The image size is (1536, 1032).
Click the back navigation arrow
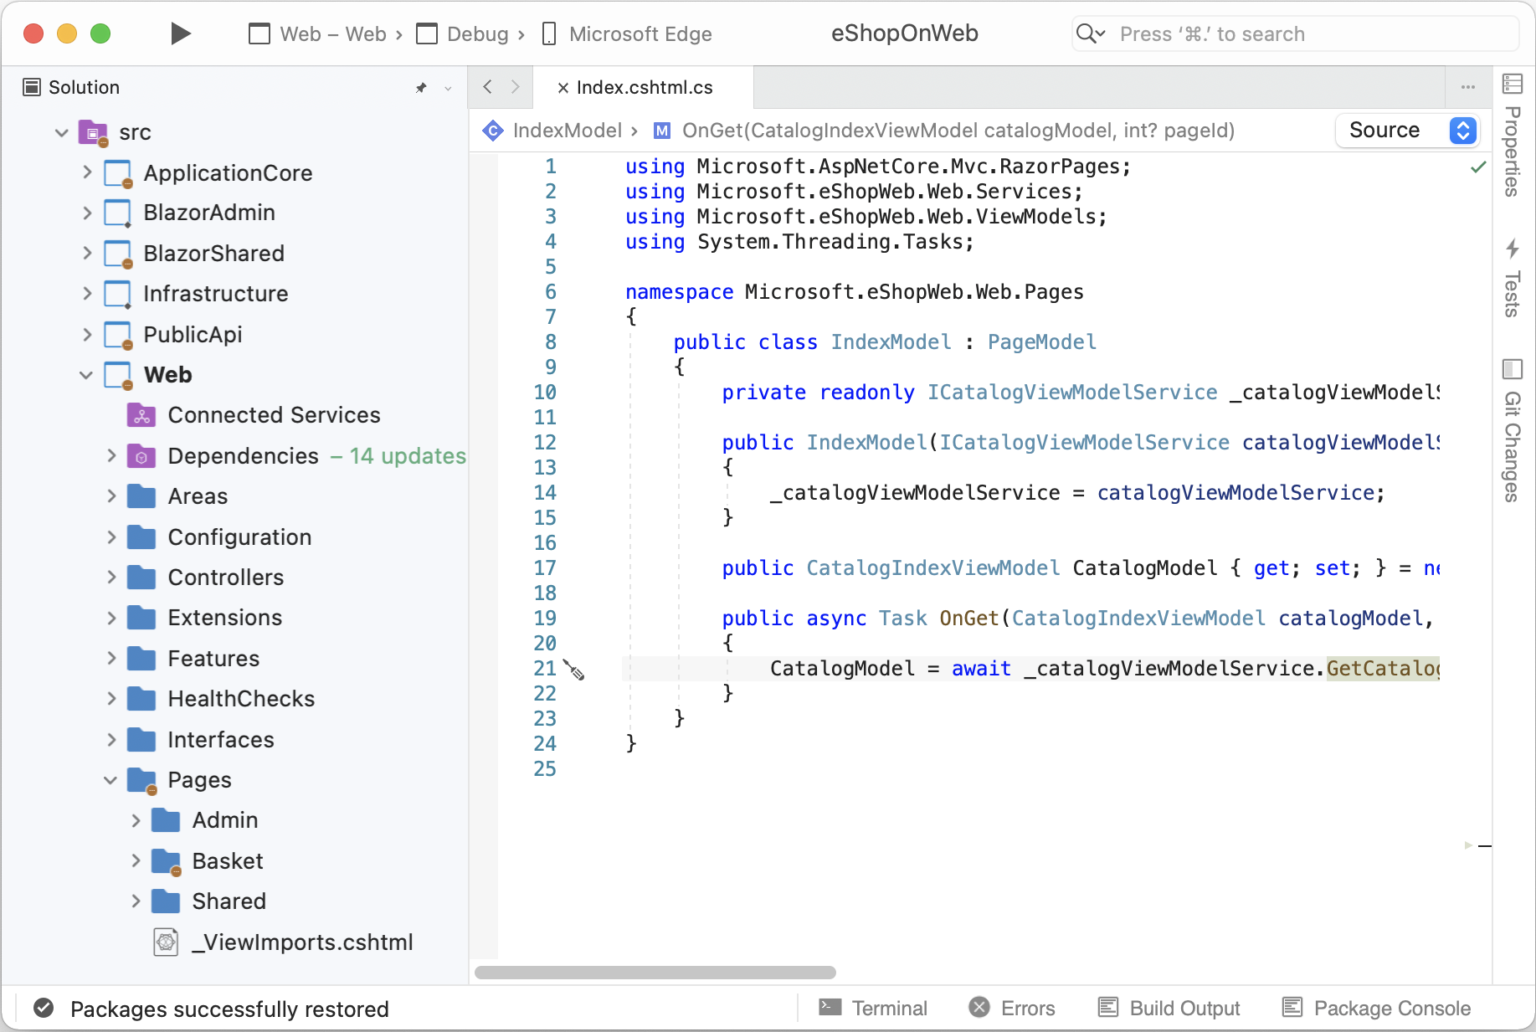click(x=487, y=87)
